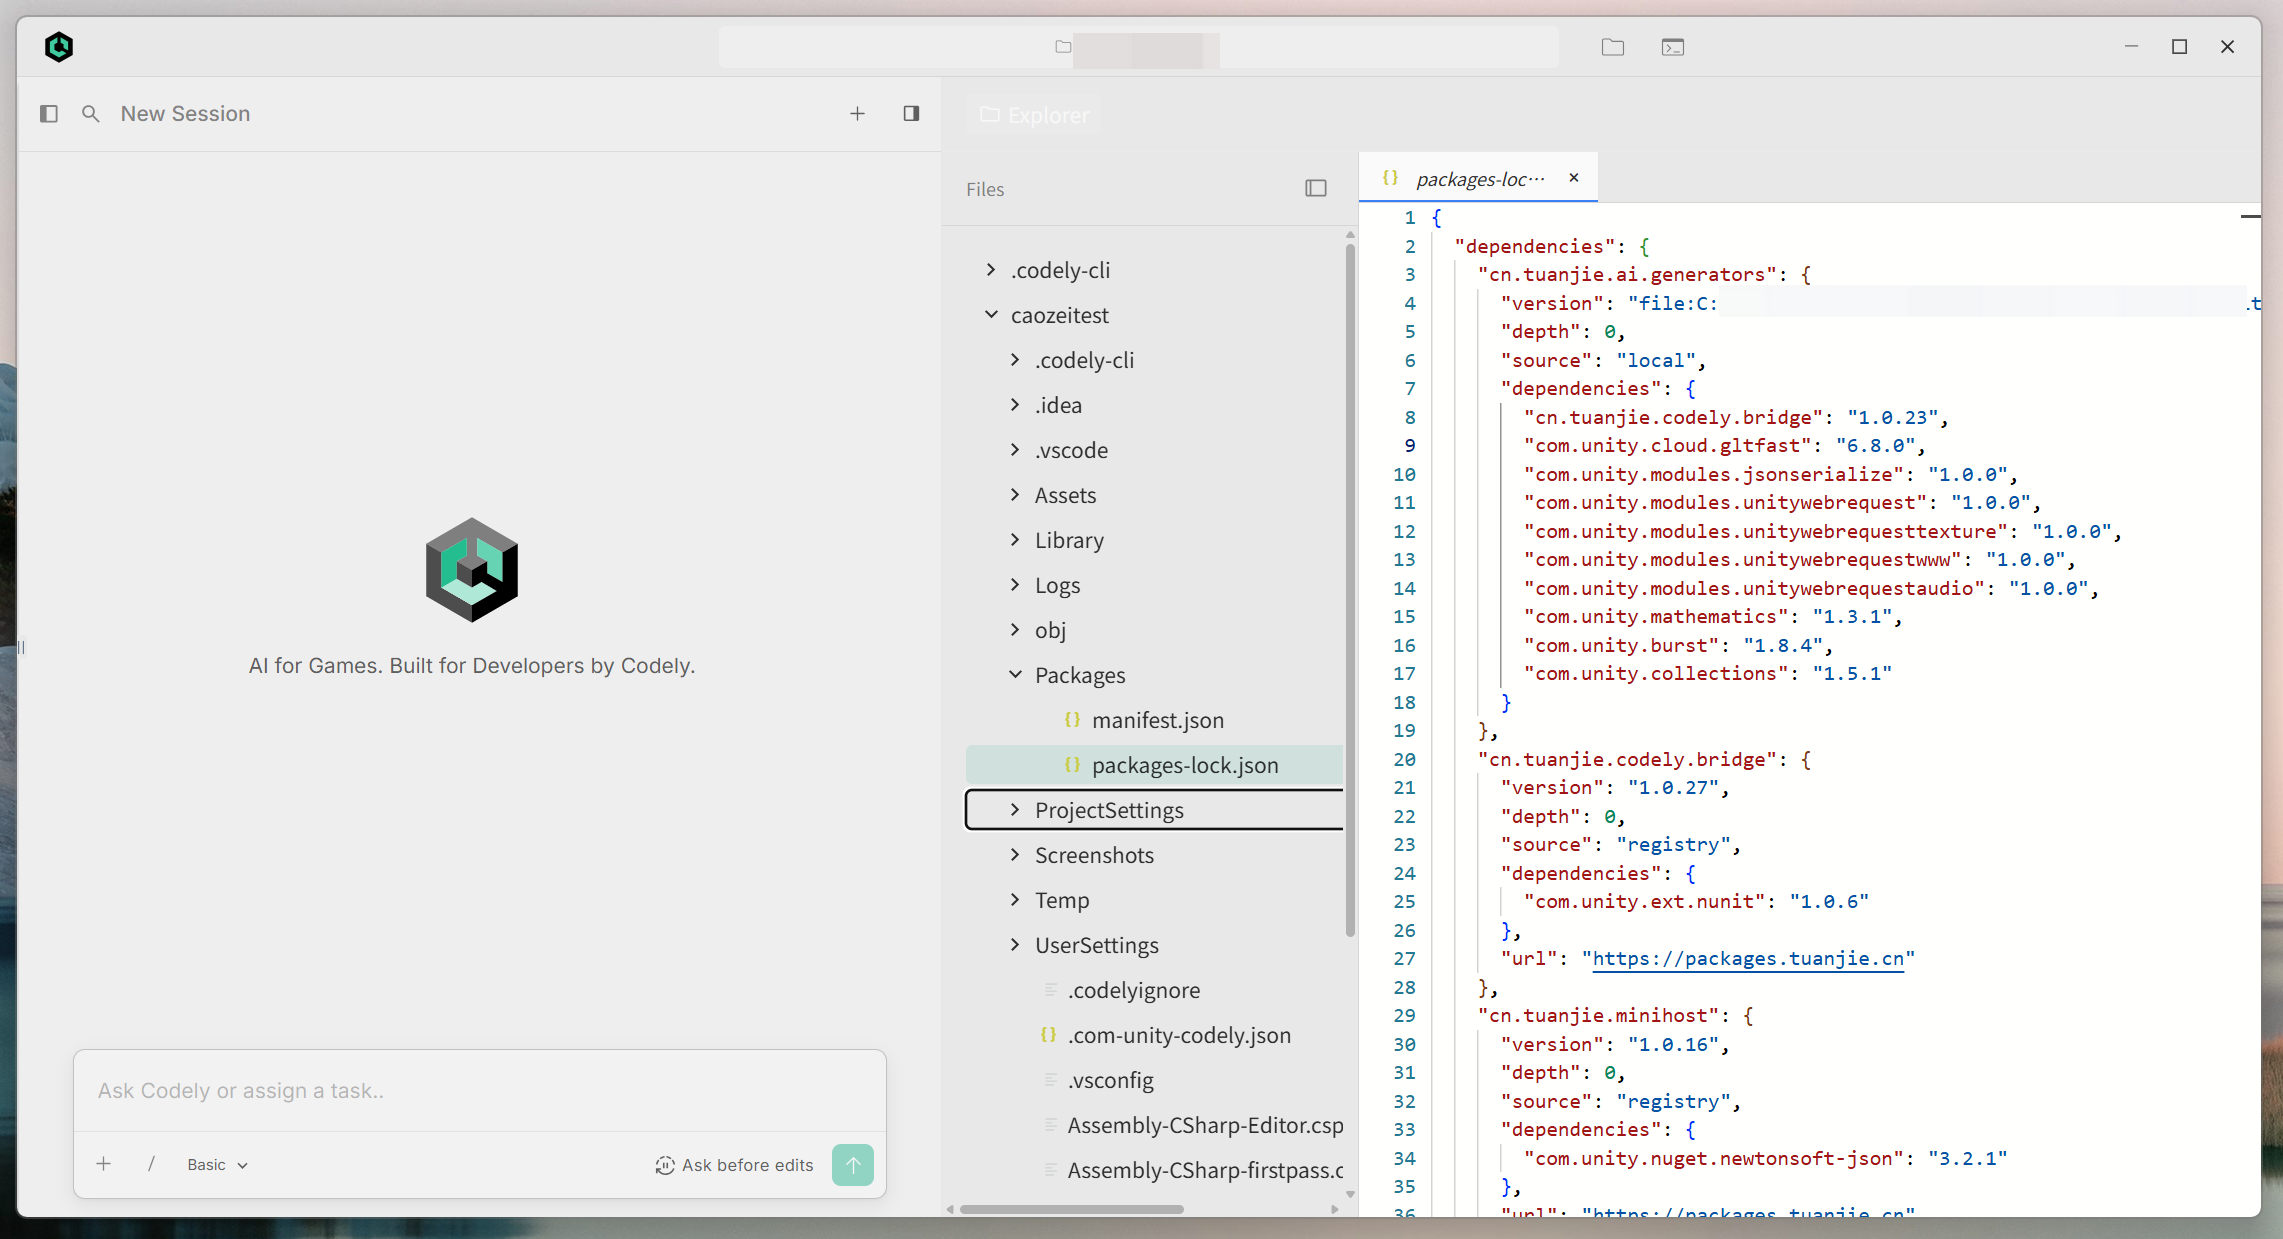Click the file tree vertical scrollbar

point(1350,590)
